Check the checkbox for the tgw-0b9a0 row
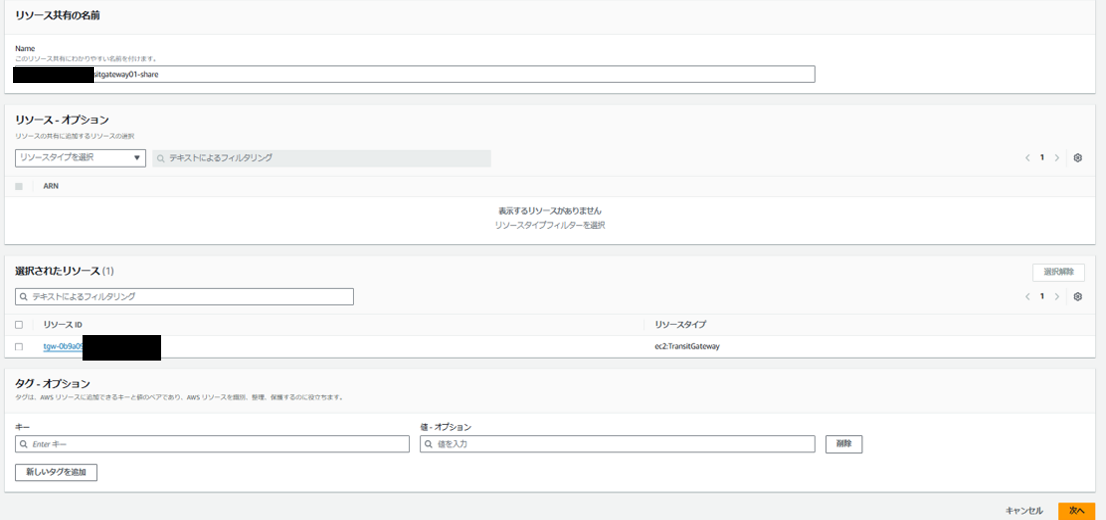The width and height of the screenshot is (1106, 520). click(x=19, y=347)
